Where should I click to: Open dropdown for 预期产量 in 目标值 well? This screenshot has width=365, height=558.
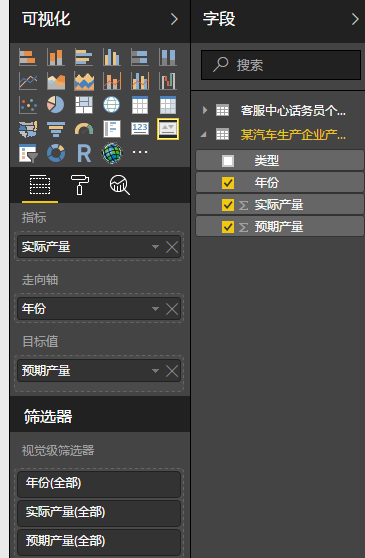155,370
